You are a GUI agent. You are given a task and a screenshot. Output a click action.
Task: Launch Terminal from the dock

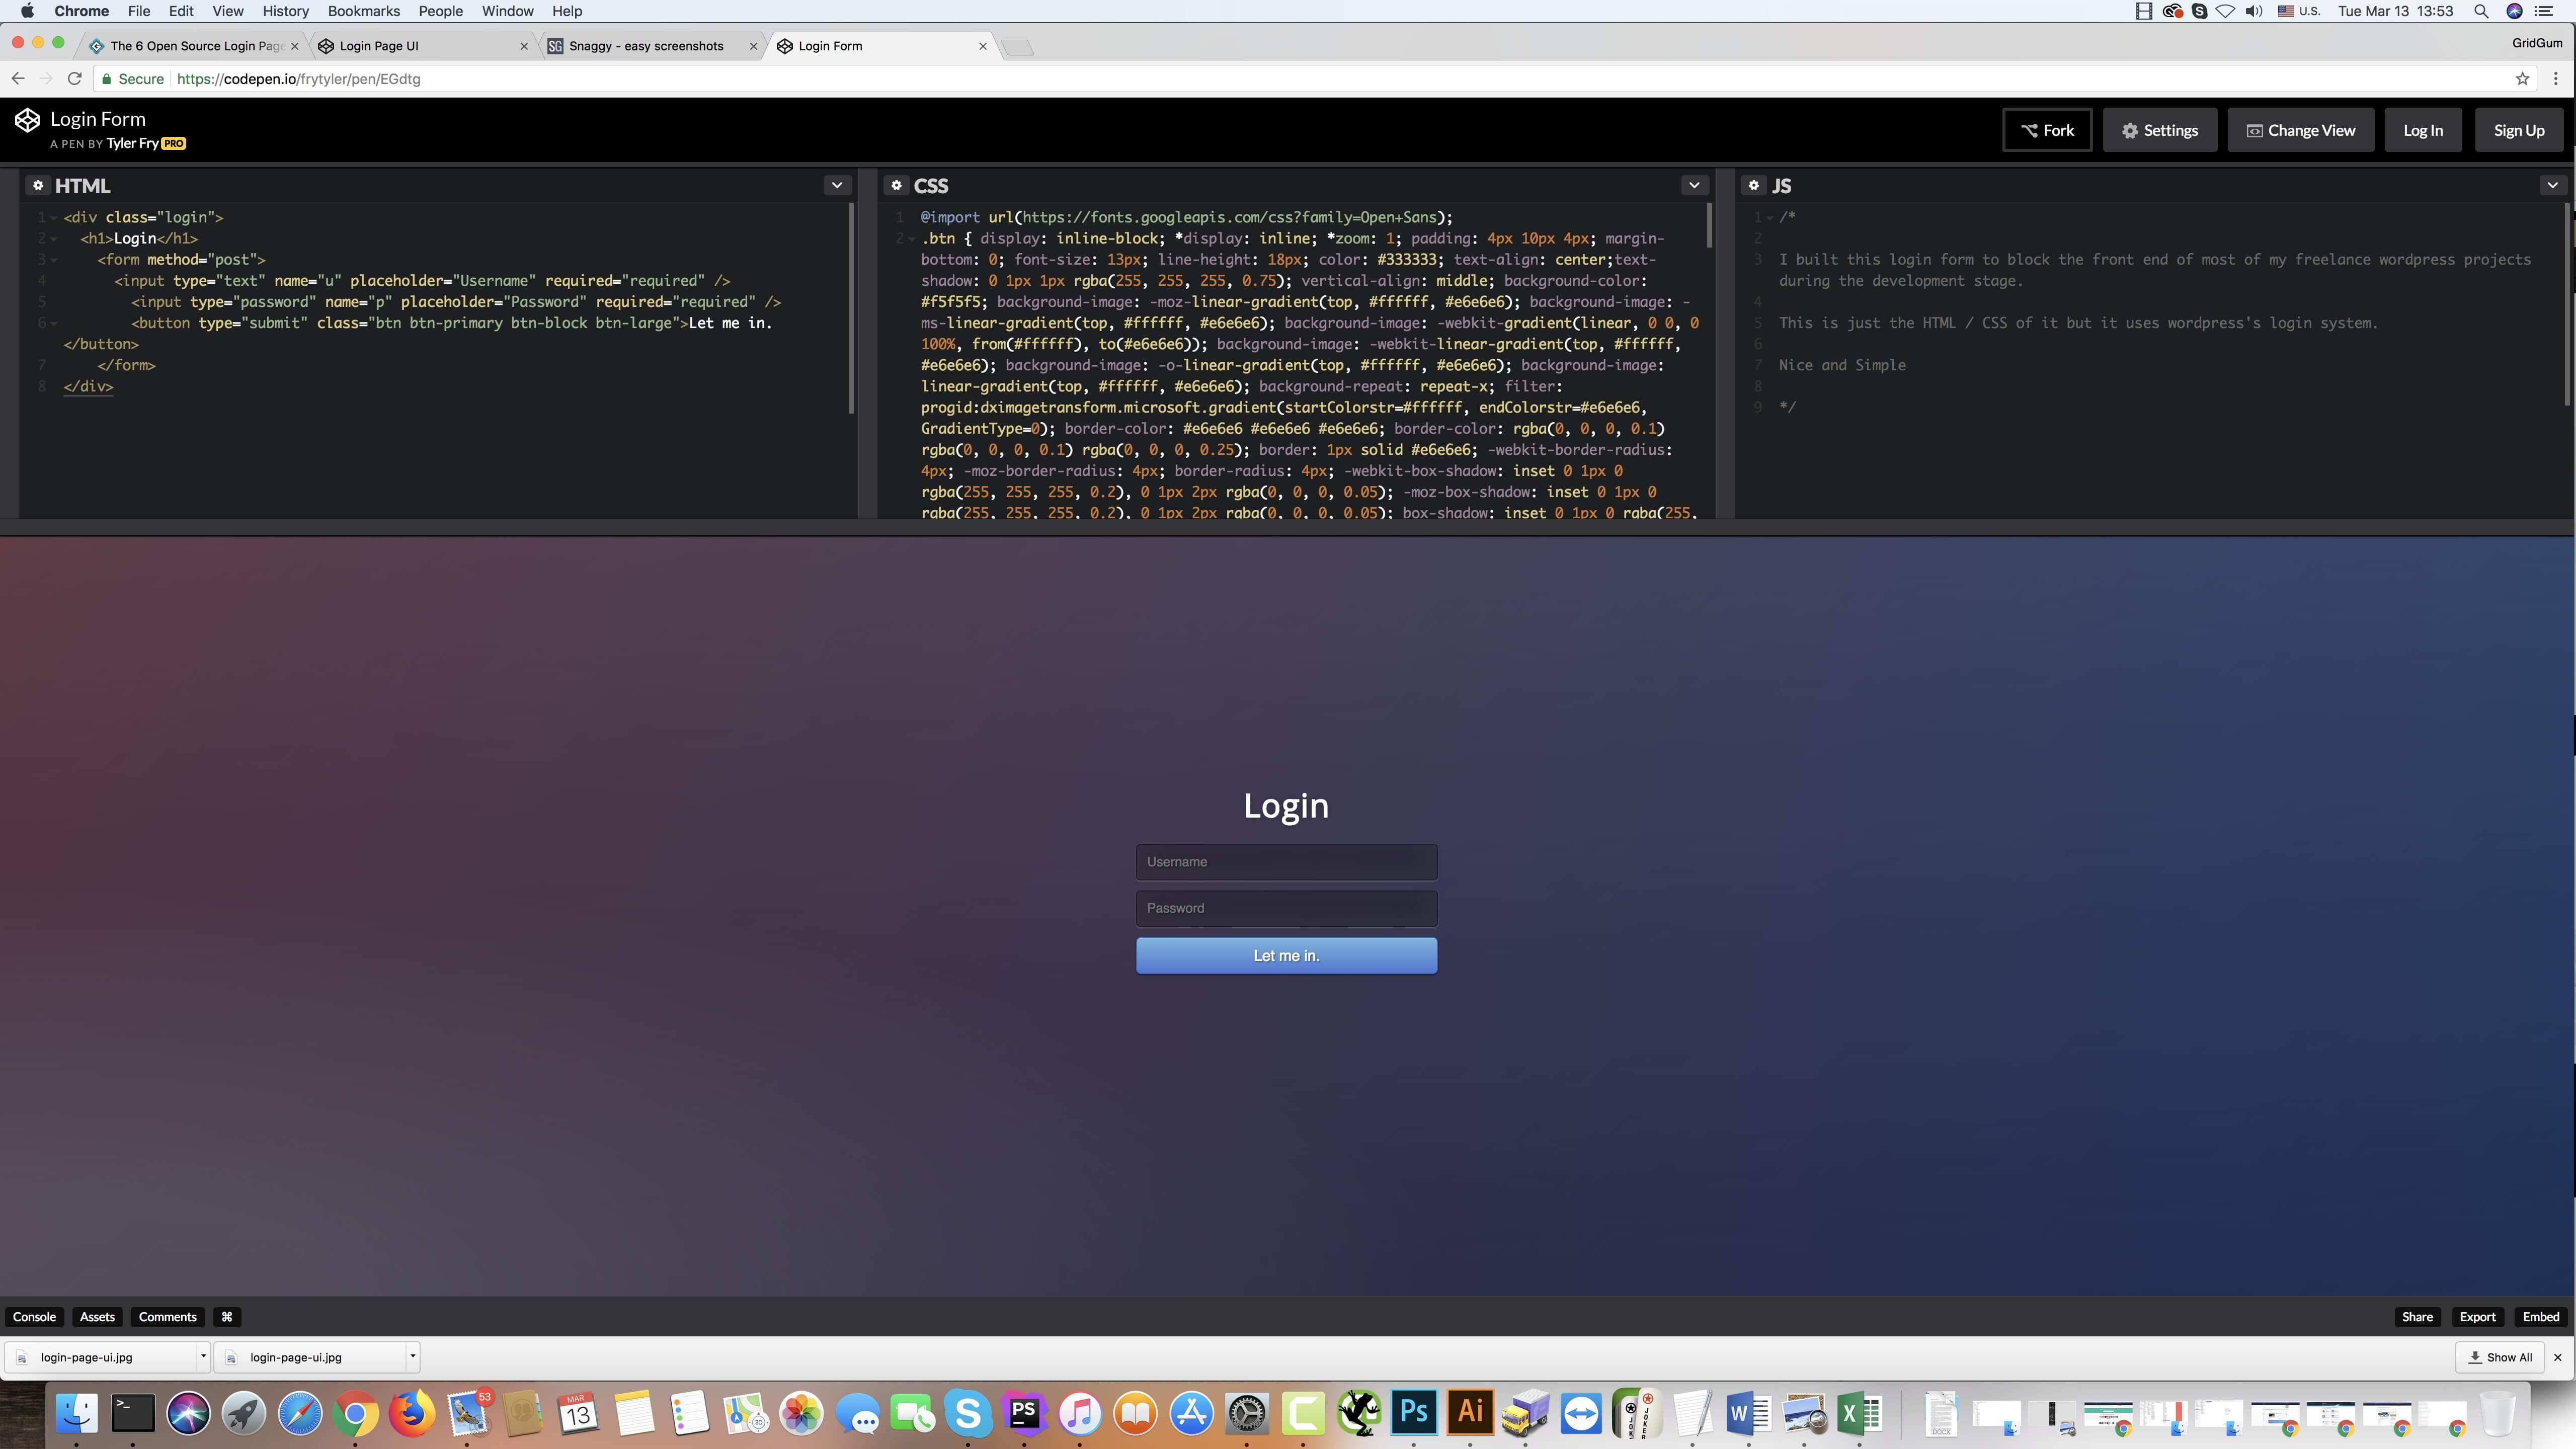coord(132,1413)
